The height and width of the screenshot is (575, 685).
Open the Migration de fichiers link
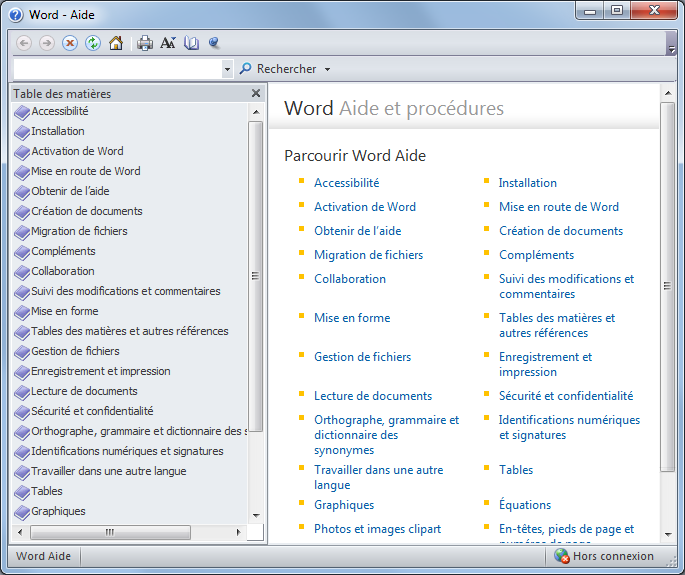(x=368, y=255)
